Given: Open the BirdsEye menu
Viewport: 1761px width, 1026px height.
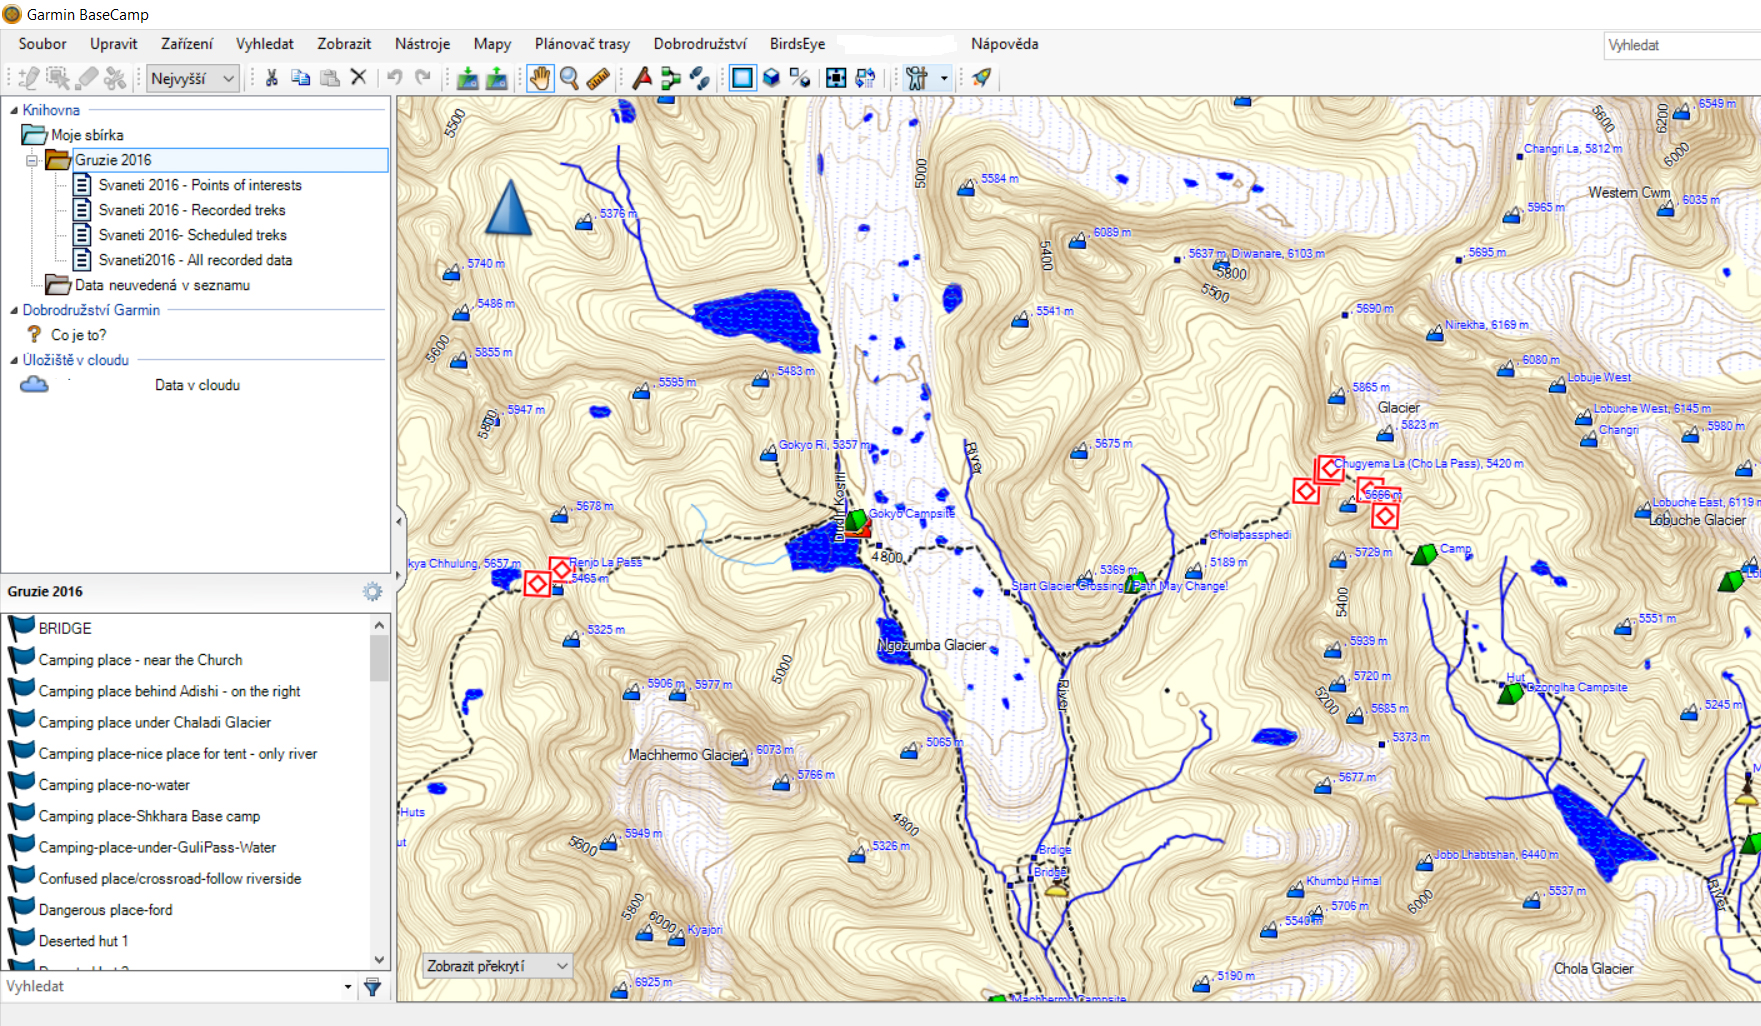Looking at the screenshot, I should pos(797,44).
